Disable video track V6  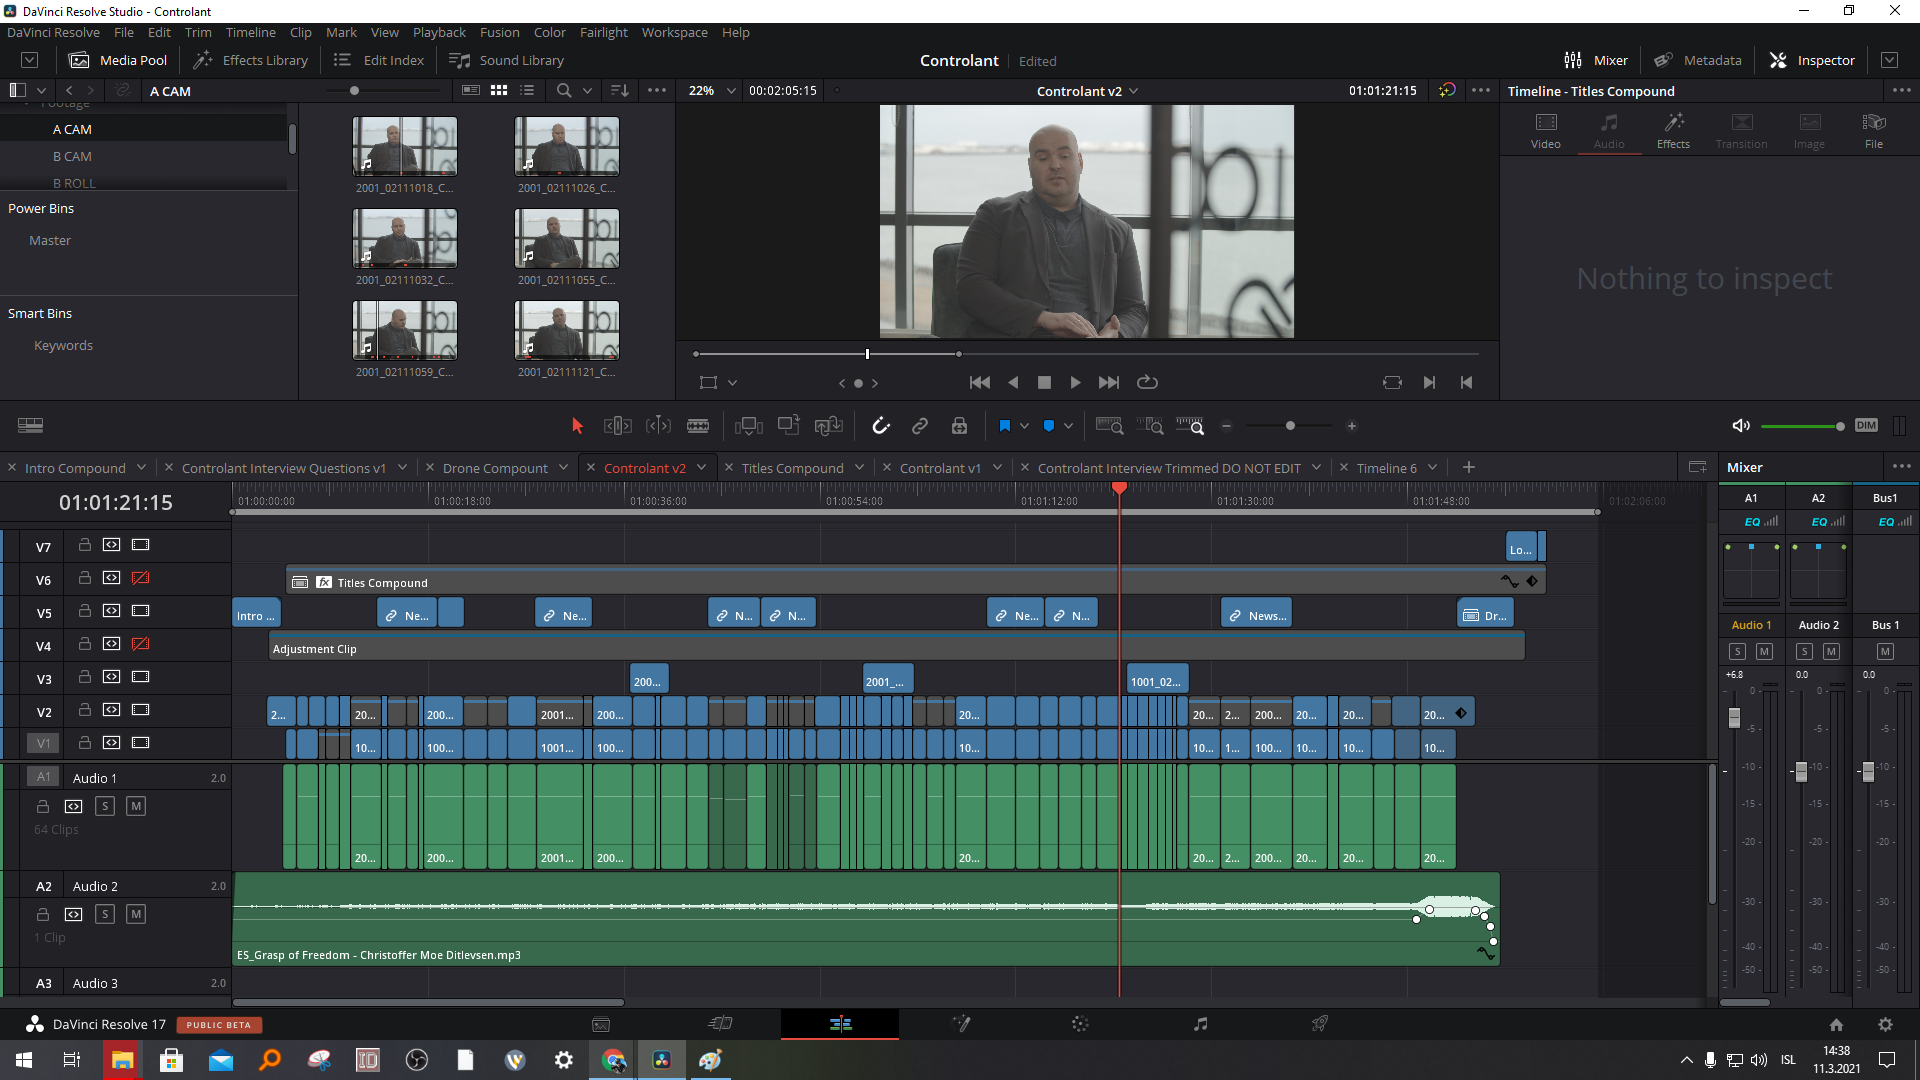141,578
